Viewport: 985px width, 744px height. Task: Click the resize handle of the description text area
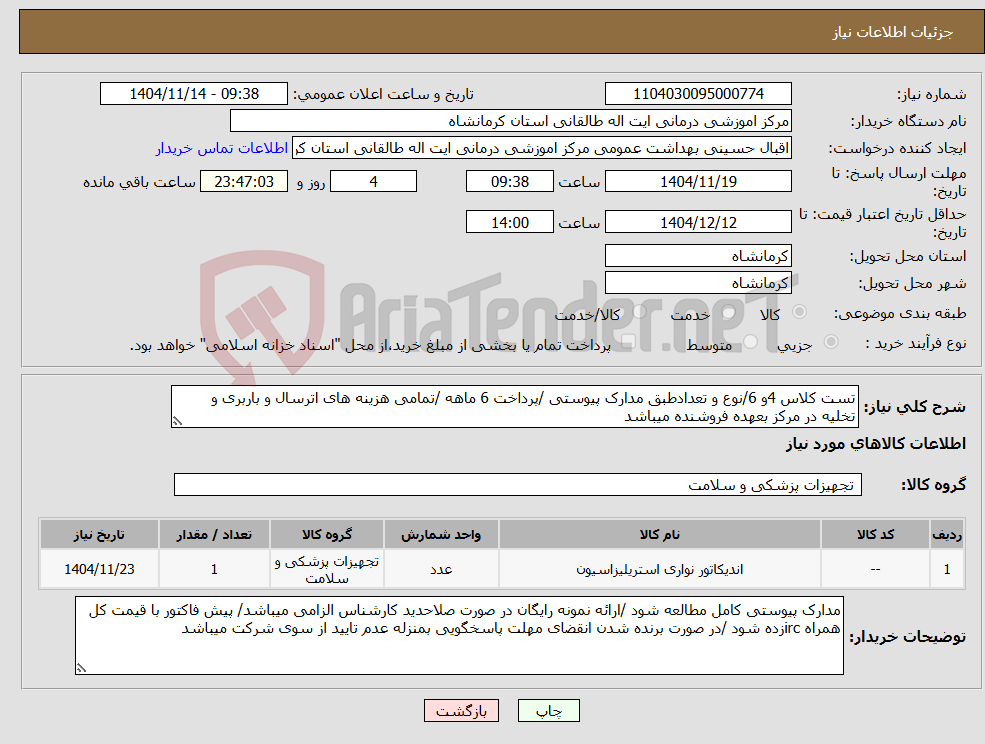point(177,422)
